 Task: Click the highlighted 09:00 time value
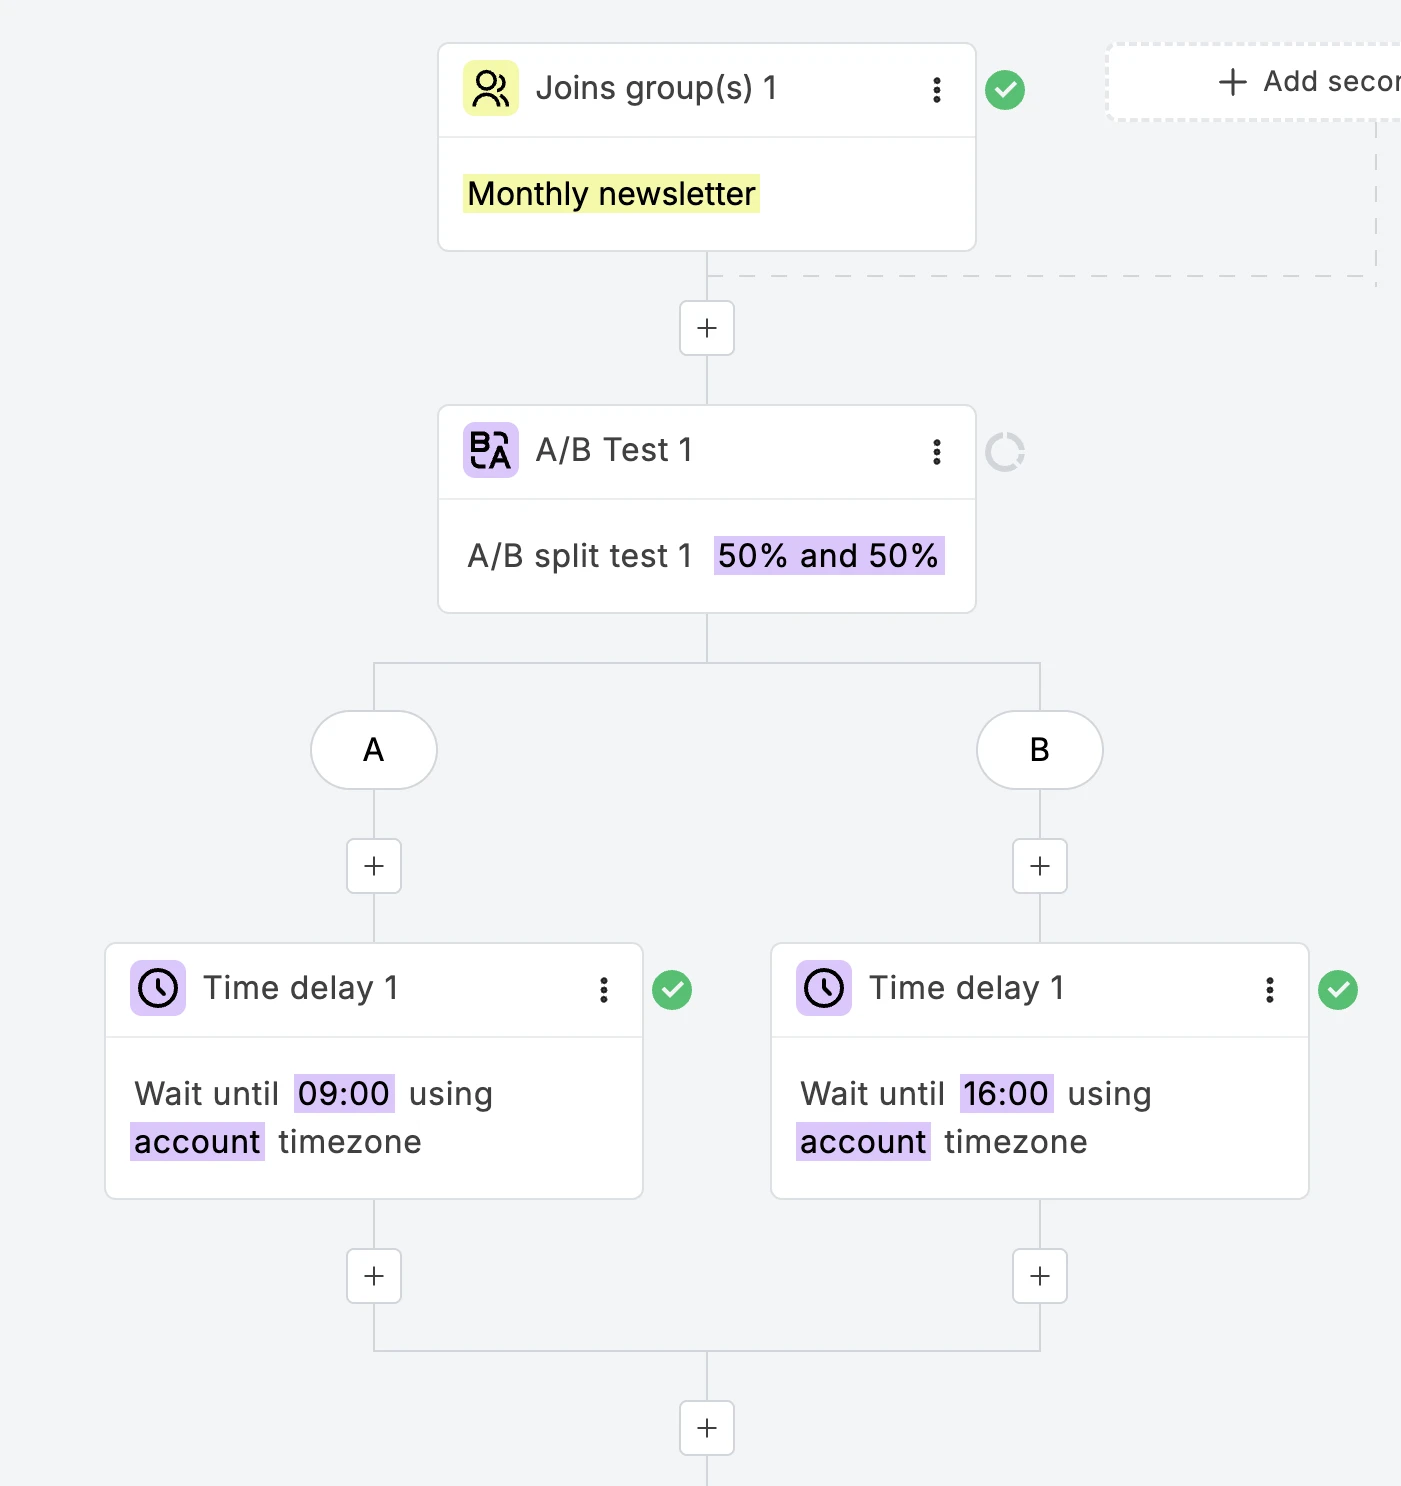(x=344, y=1093)
